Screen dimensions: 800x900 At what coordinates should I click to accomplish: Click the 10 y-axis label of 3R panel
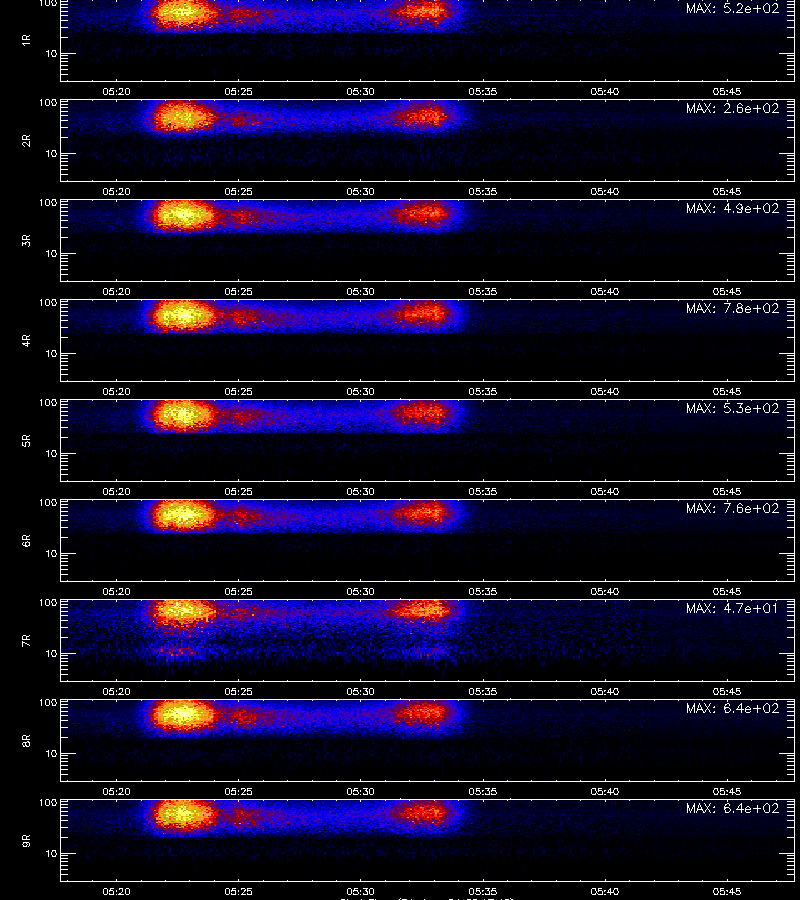coord(51,254)
